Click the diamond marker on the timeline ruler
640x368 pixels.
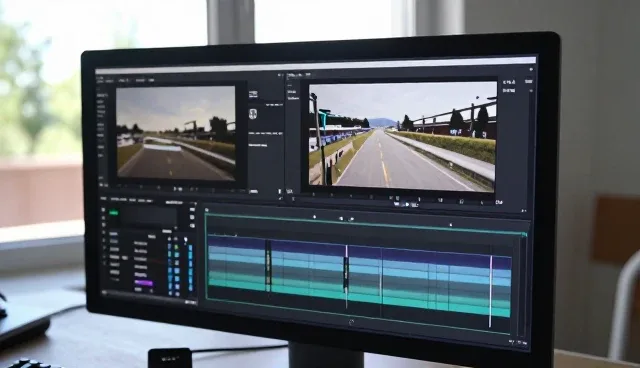pyautogui.click(x=314, y=217)
